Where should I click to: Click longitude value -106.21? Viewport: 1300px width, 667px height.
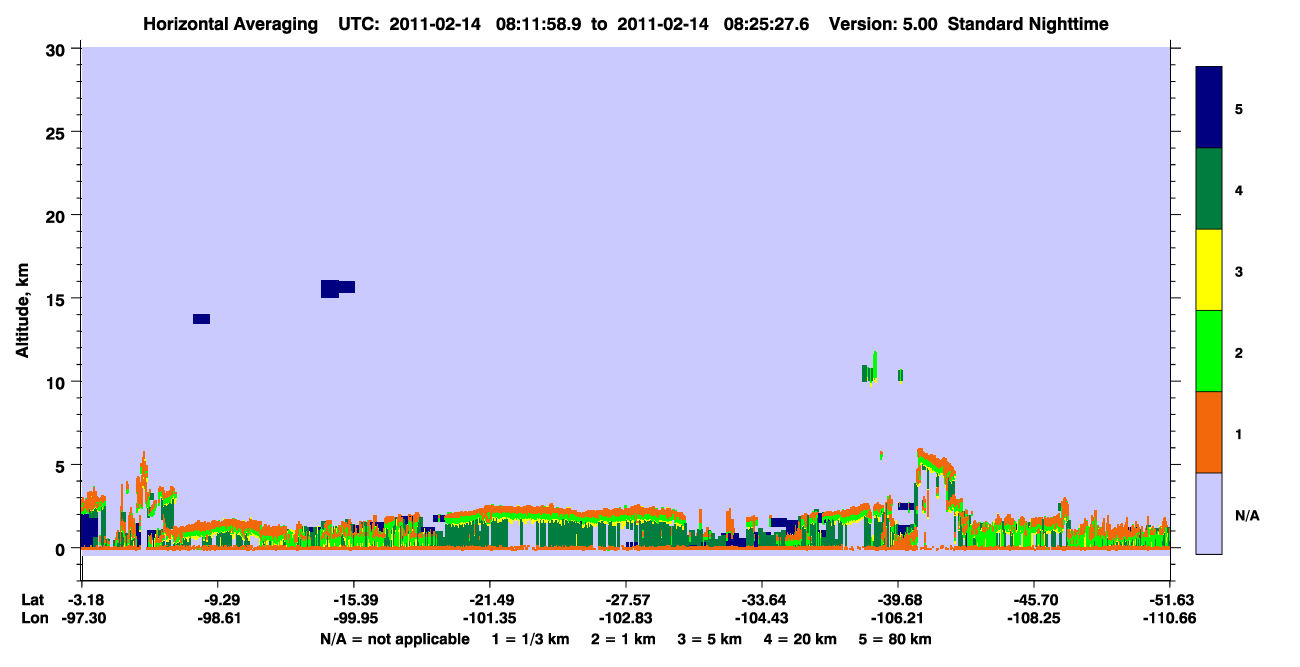(x=898, y=618)
